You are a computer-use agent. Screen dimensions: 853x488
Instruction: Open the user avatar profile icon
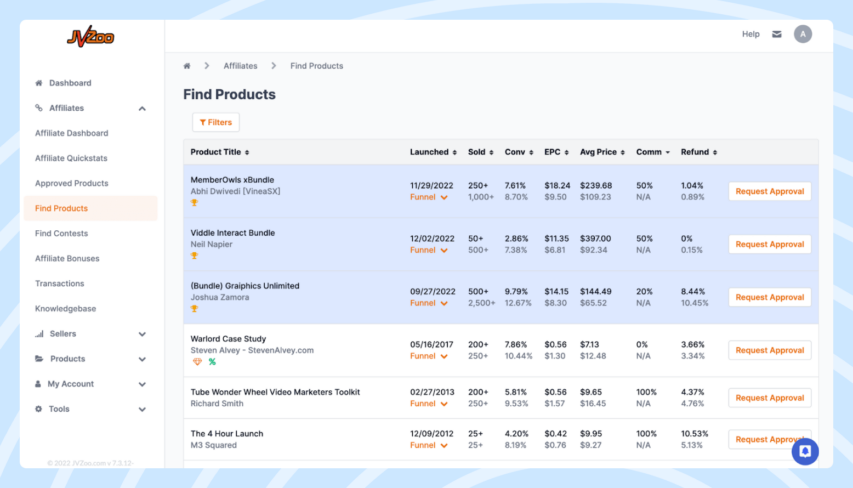pos(803,34)
